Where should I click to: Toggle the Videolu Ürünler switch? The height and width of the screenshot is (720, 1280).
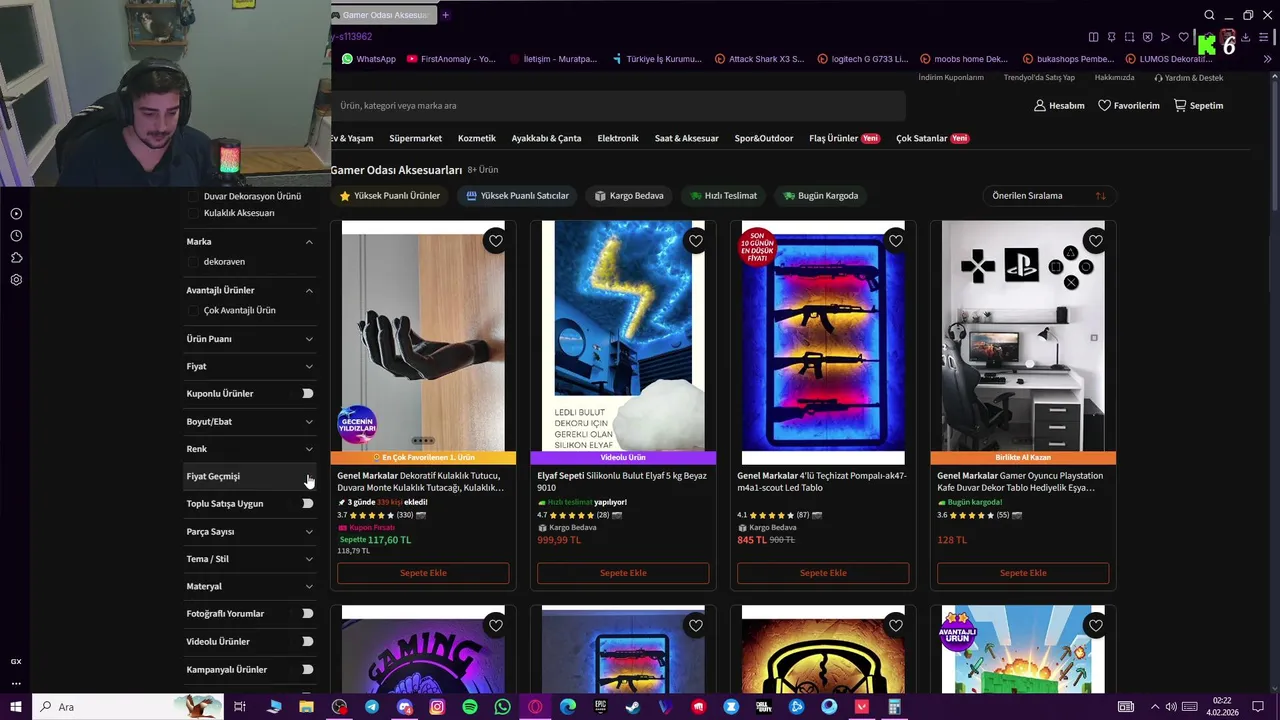point(308,642)
